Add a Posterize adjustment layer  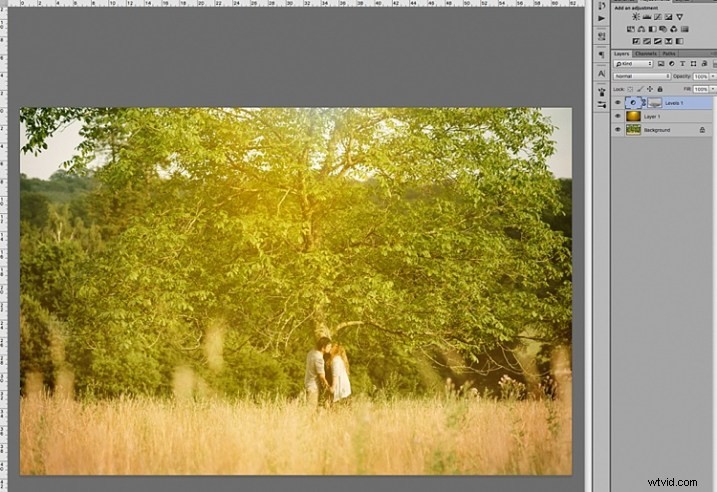point(647,41)
